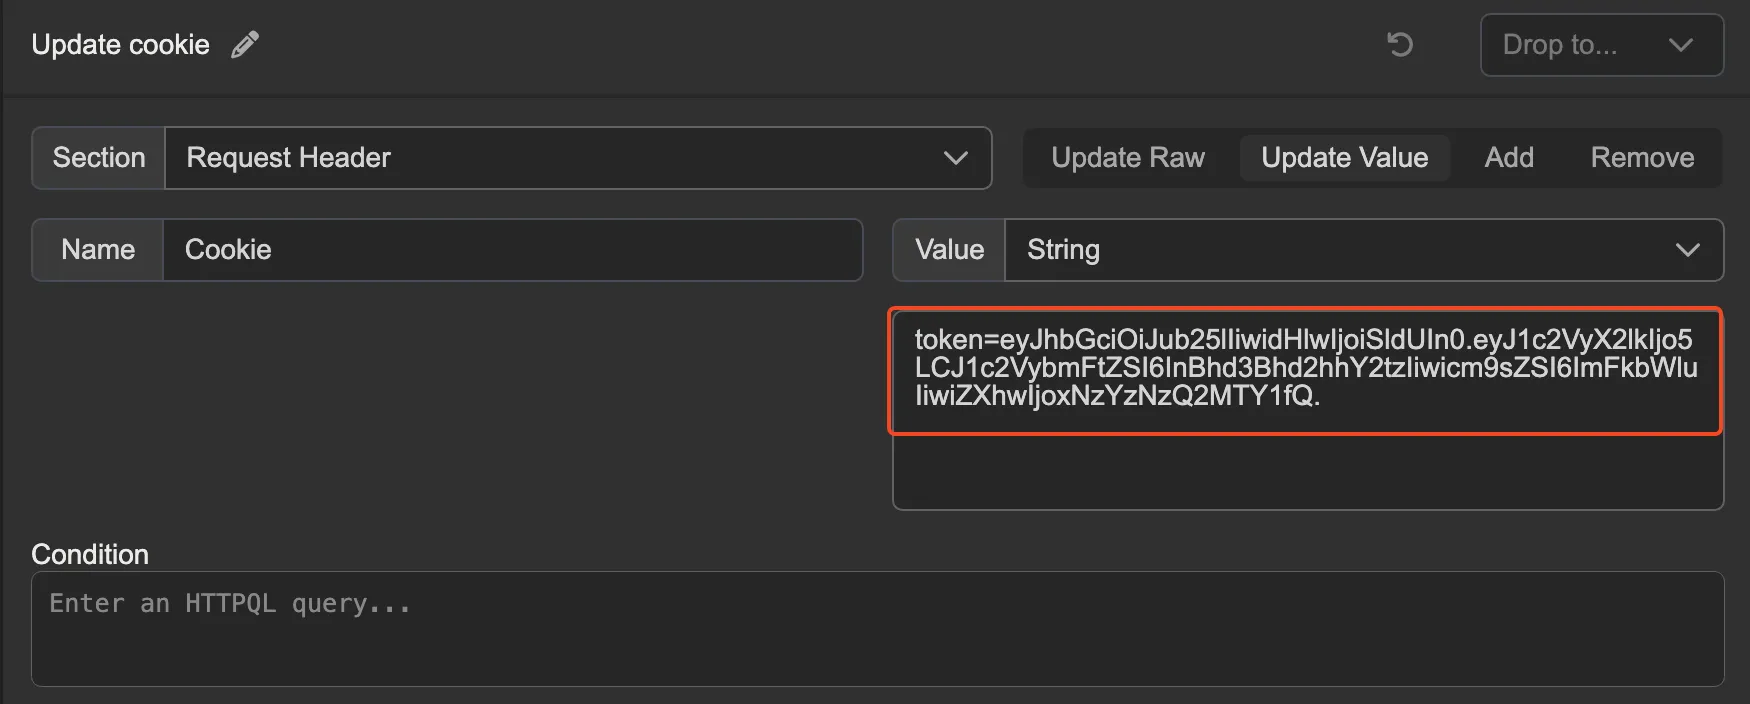Click the chevron arrow in the String dropdown

[1687, 250]
